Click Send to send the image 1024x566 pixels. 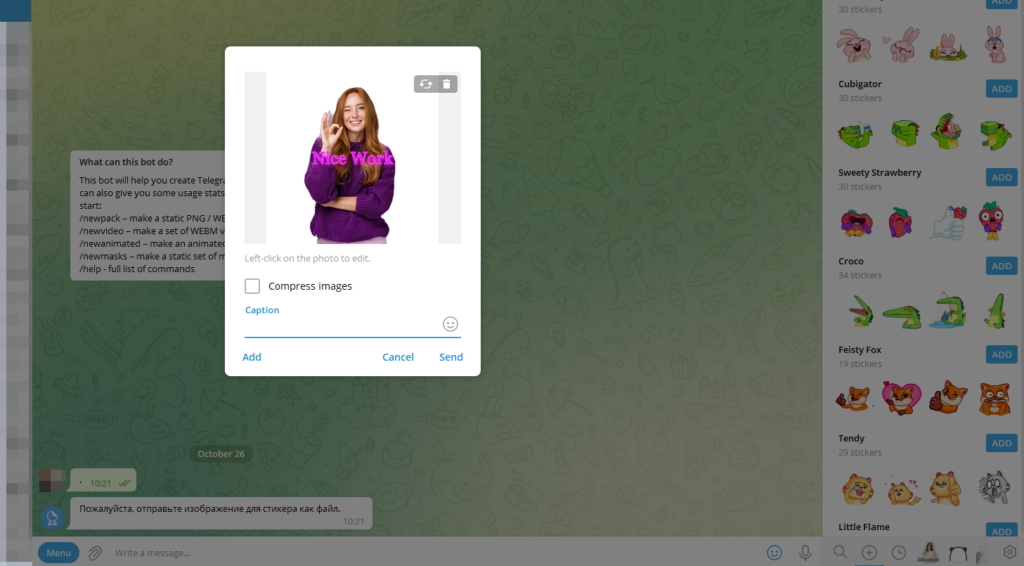click(451, 357)
